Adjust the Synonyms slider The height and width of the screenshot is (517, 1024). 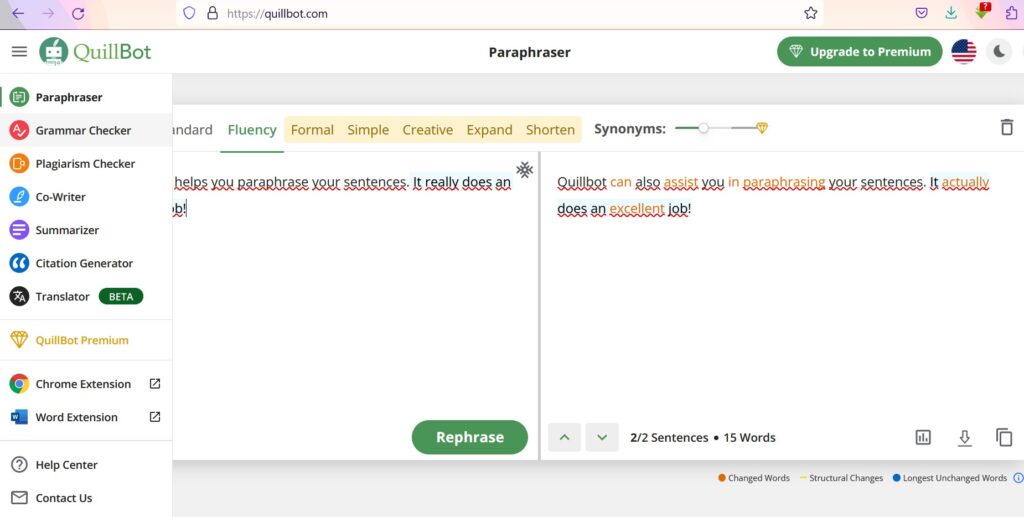pyautogui.click(x=704, y=128)
